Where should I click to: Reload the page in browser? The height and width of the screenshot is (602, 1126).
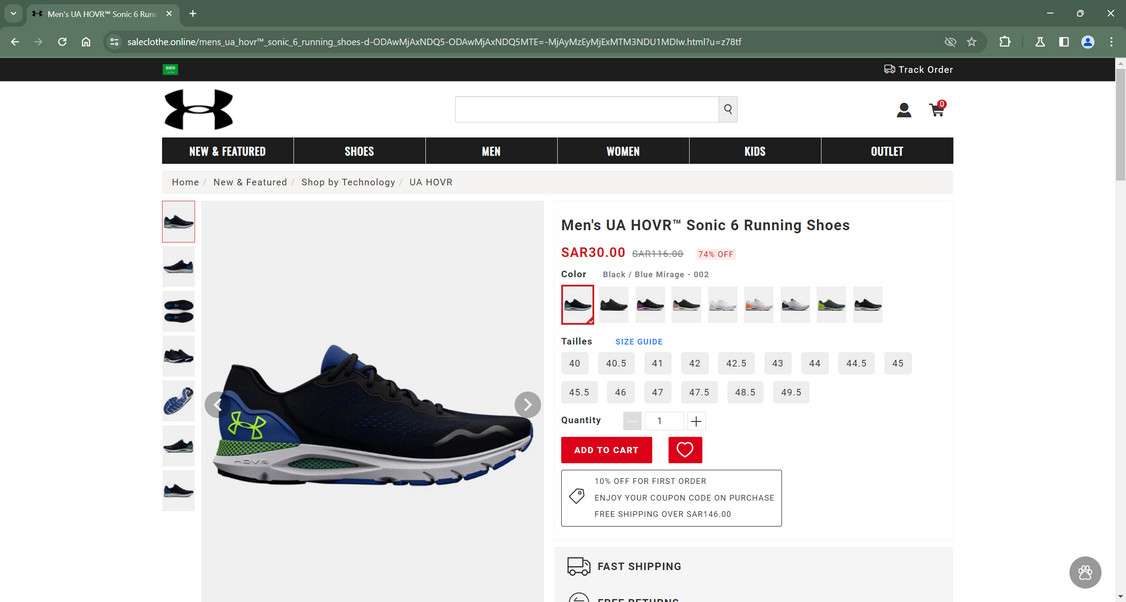(x=62, y=42)
